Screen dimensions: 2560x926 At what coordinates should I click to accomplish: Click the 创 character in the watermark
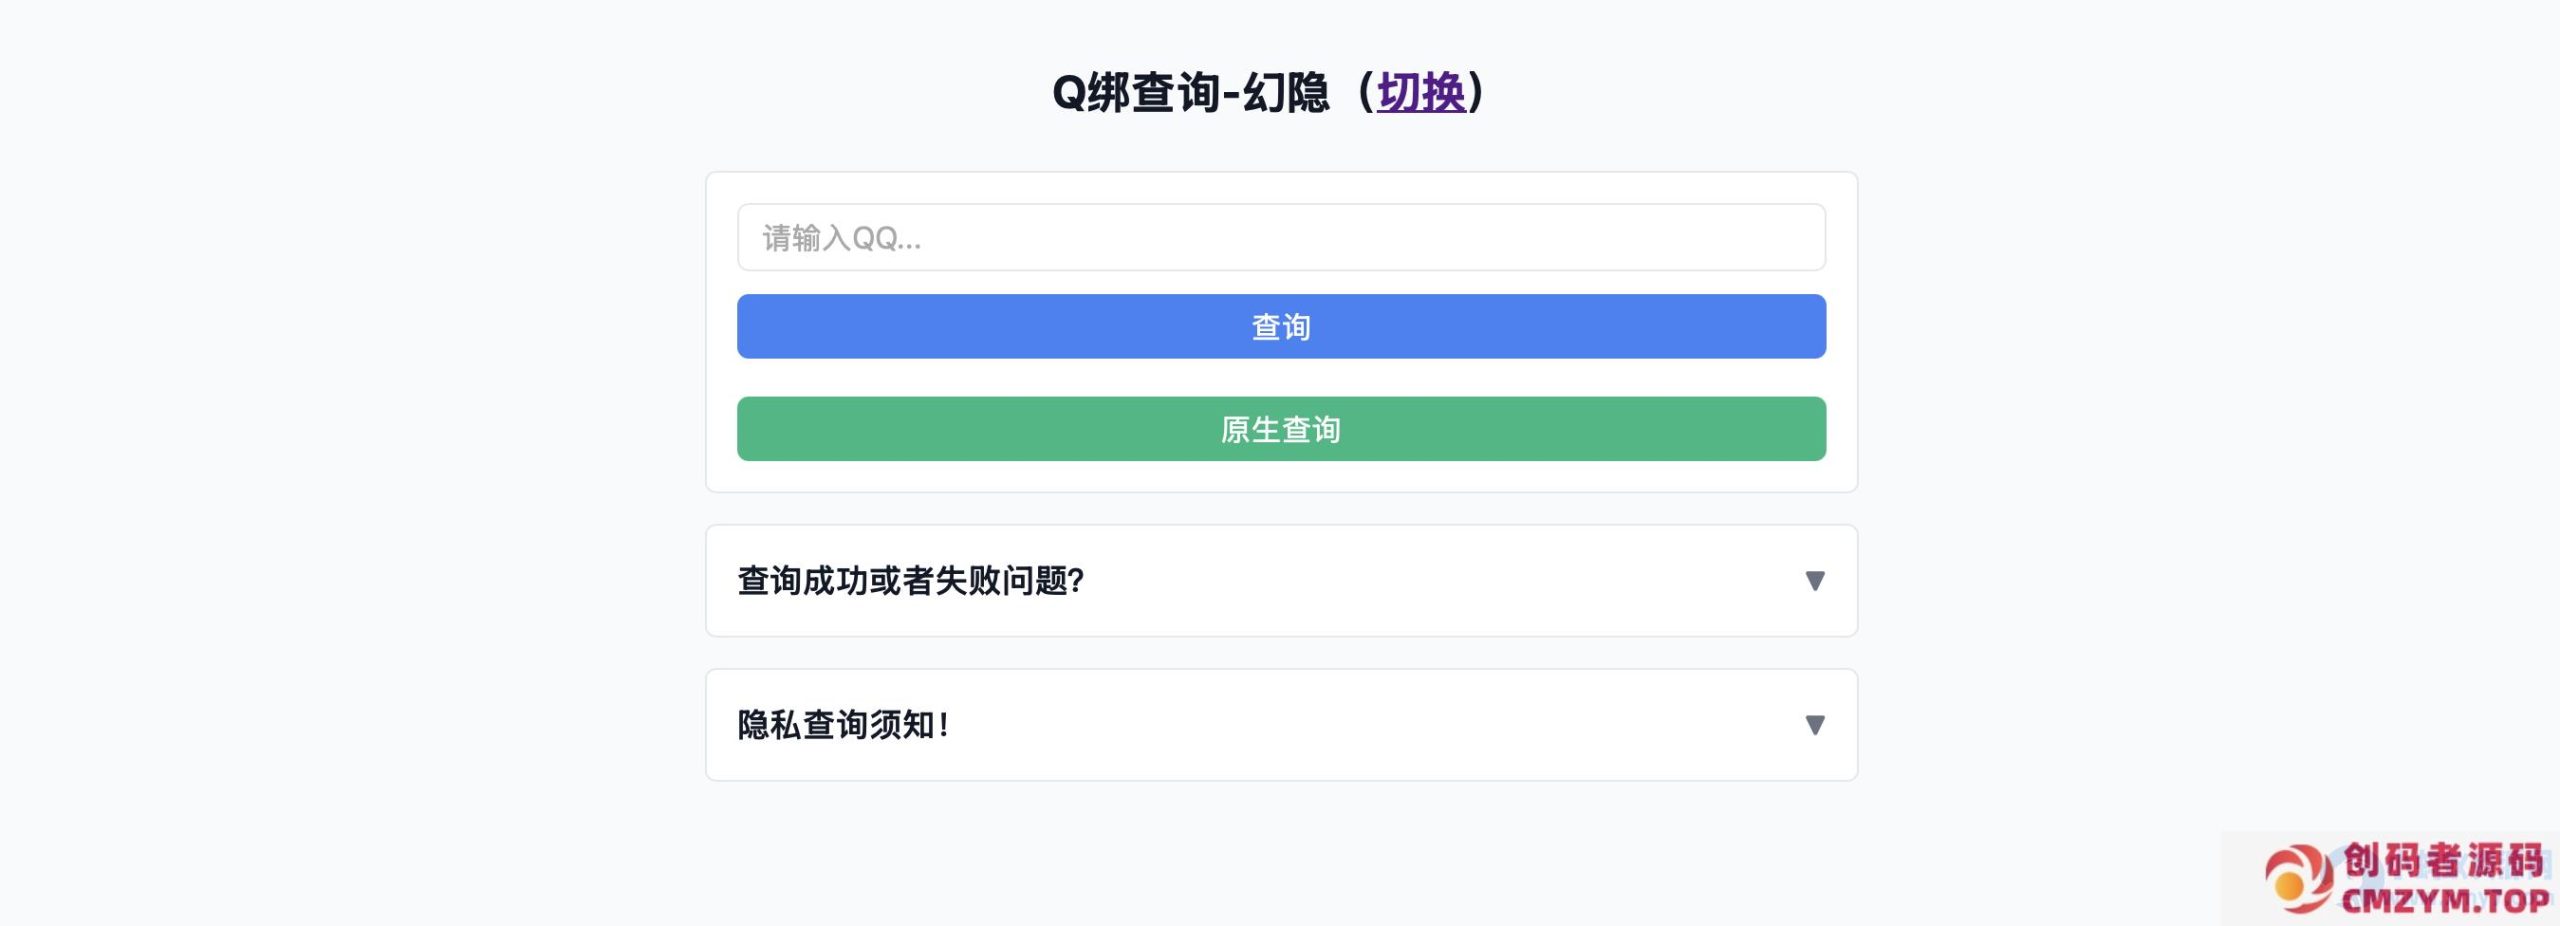click(2363, 860)
